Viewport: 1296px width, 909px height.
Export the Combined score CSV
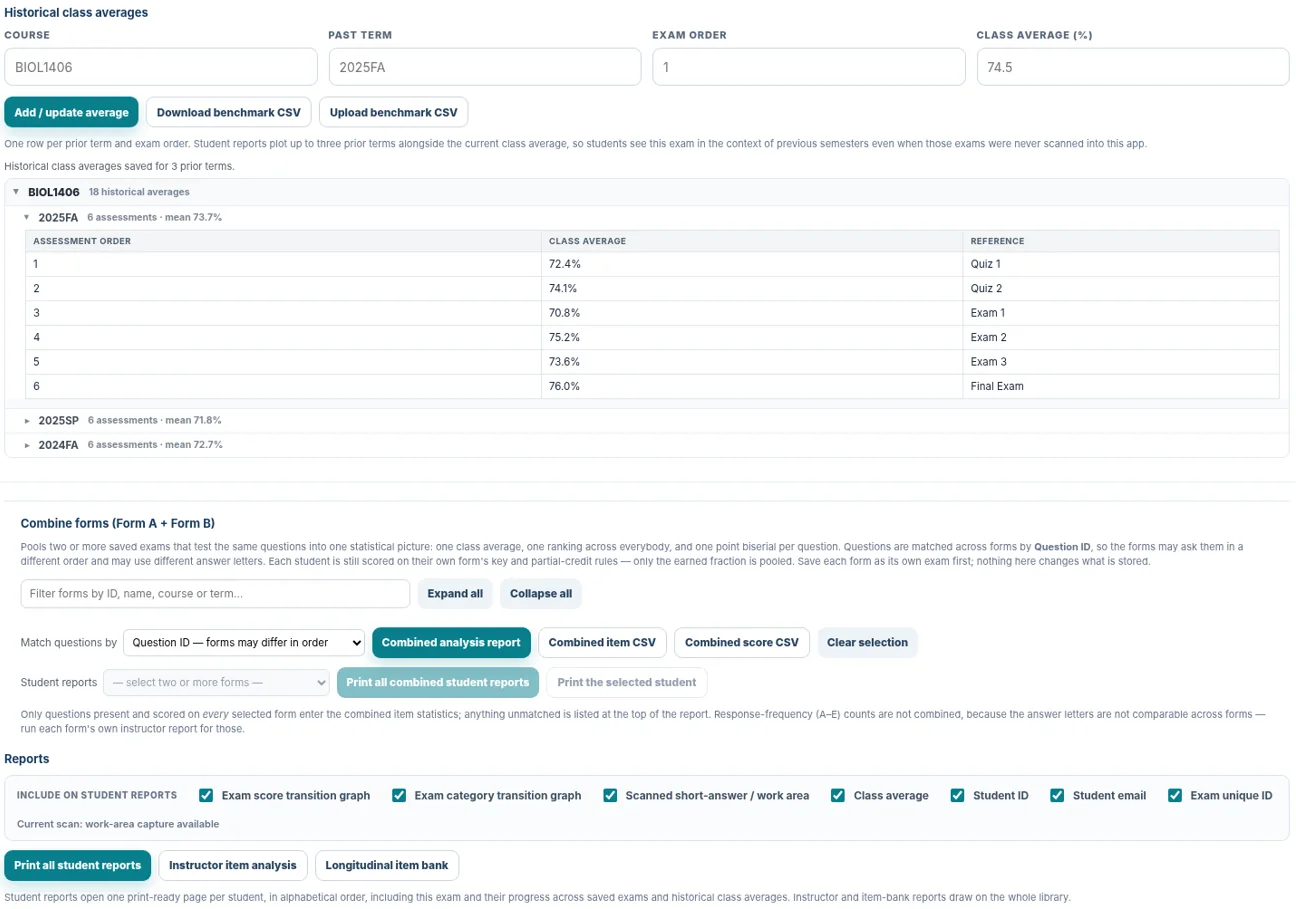click(742, 642)
